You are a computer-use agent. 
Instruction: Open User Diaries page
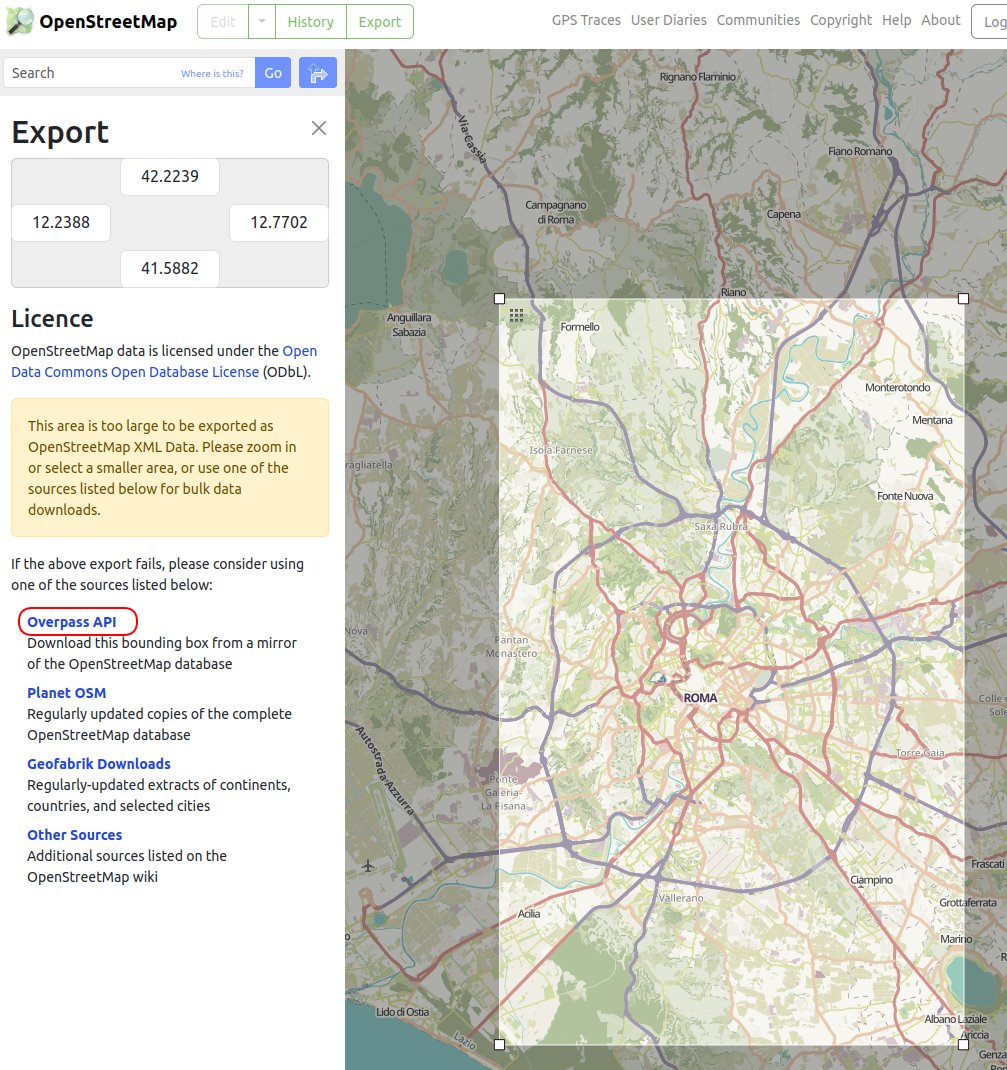pyautogui.click(x=669, y=20)
